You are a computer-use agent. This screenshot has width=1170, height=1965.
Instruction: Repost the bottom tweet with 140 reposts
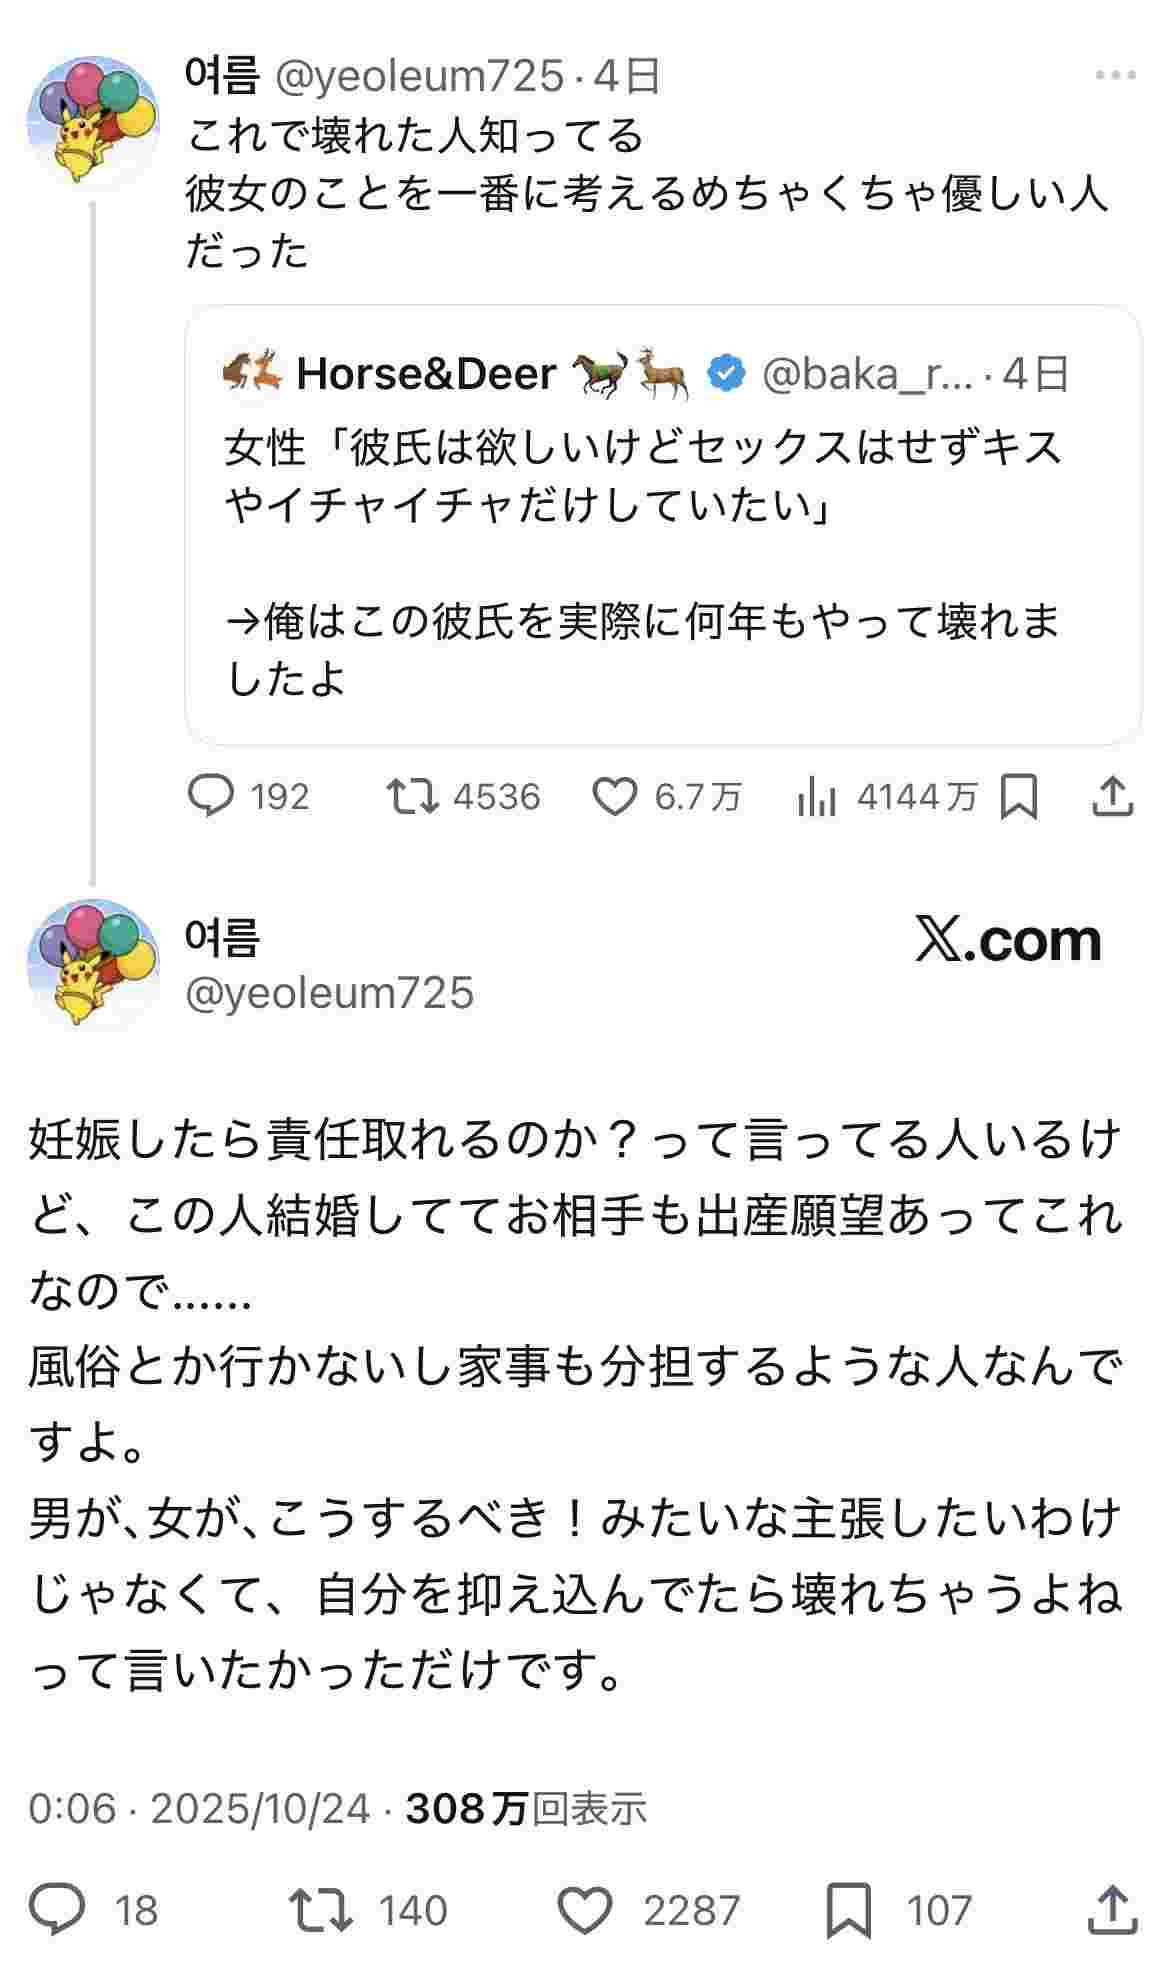point(321,1909)
